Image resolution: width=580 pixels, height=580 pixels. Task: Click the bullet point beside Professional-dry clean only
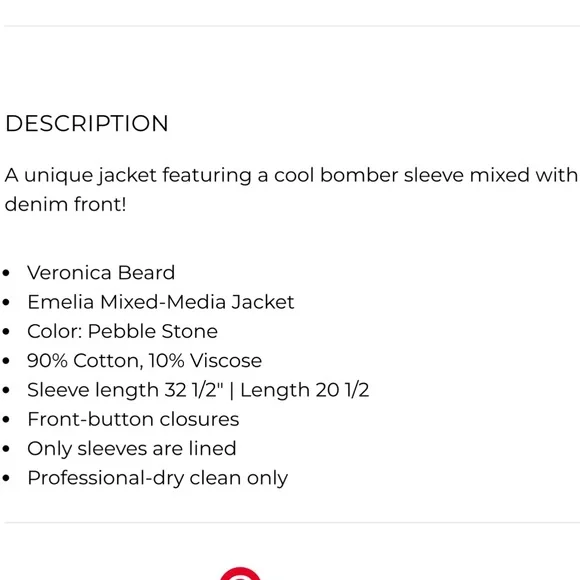6,478
